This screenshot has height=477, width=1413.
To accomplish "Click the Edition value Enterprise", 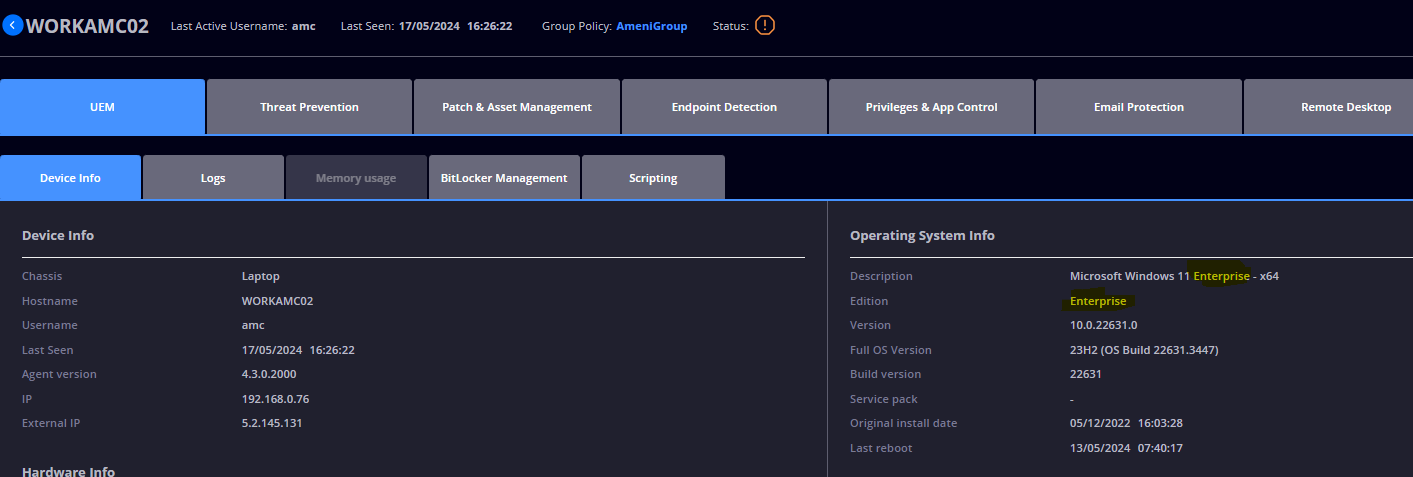I will coord(1098,301).
